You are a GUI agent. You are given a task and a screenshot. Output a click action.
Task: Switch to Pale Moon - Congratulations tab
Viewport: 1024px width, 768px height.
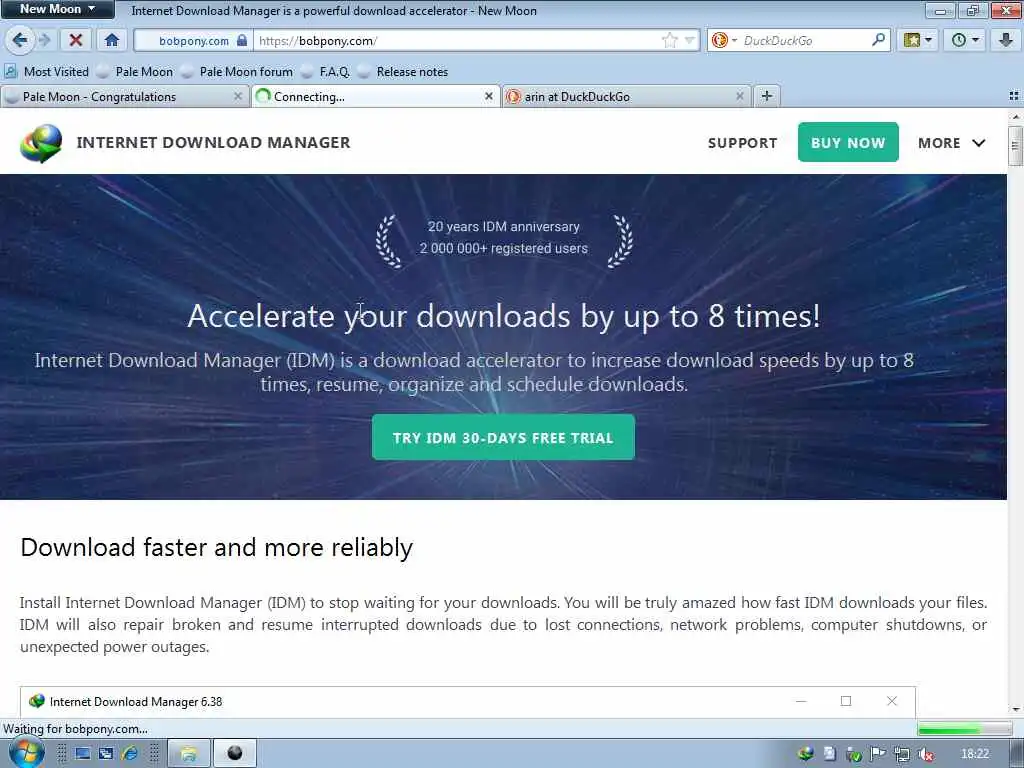point(118,97)
